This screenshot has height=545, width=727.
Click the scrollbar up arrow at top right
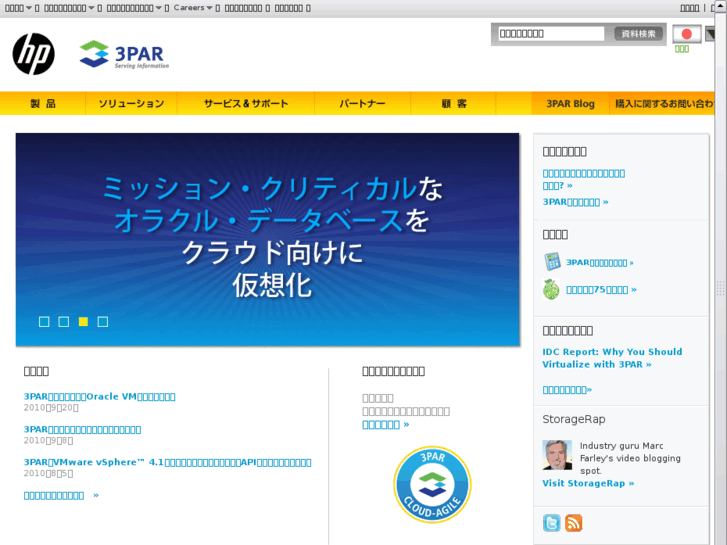pyautogui.click(x=721, y=6)
